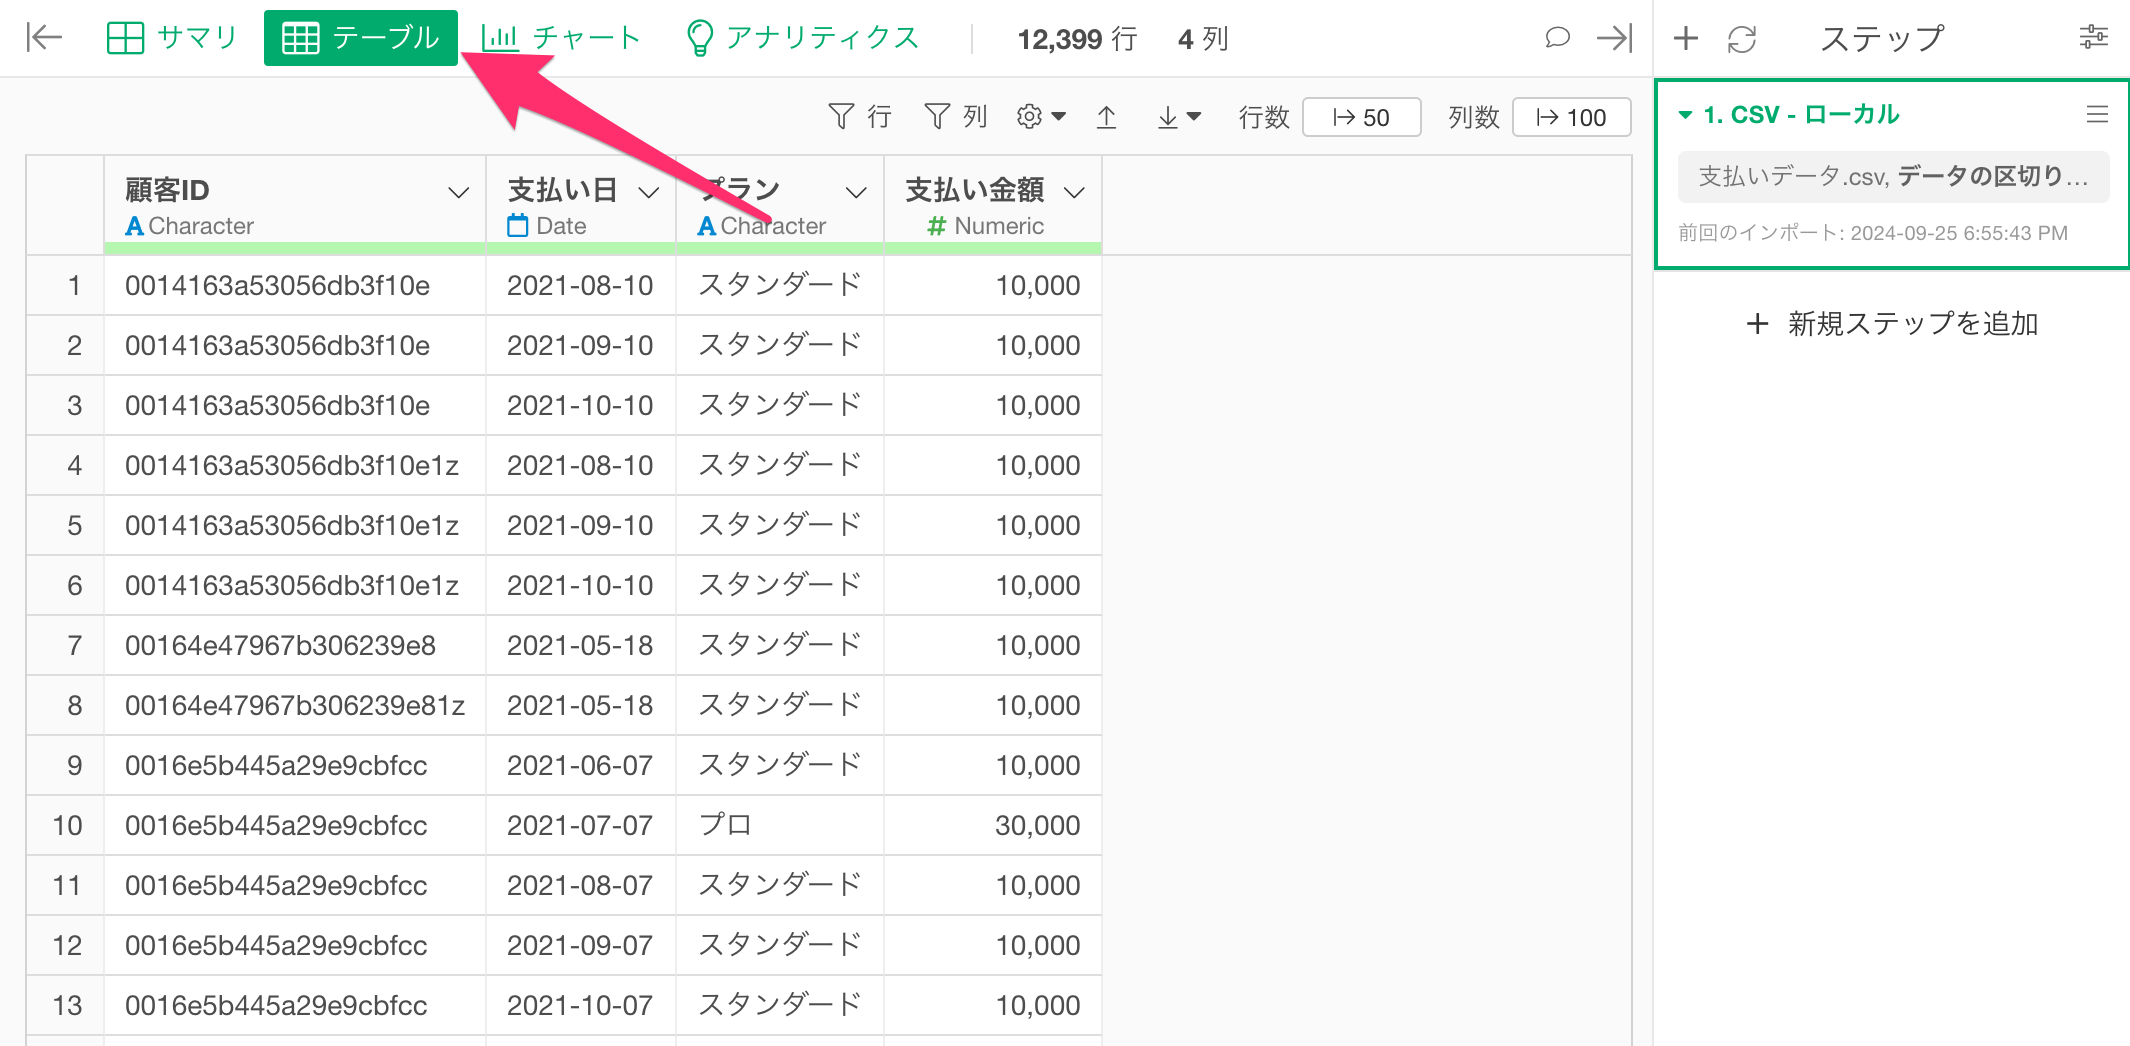Open the comment bubble icon
The width and height of the screenshot is (2130, 1046).
1557,38
